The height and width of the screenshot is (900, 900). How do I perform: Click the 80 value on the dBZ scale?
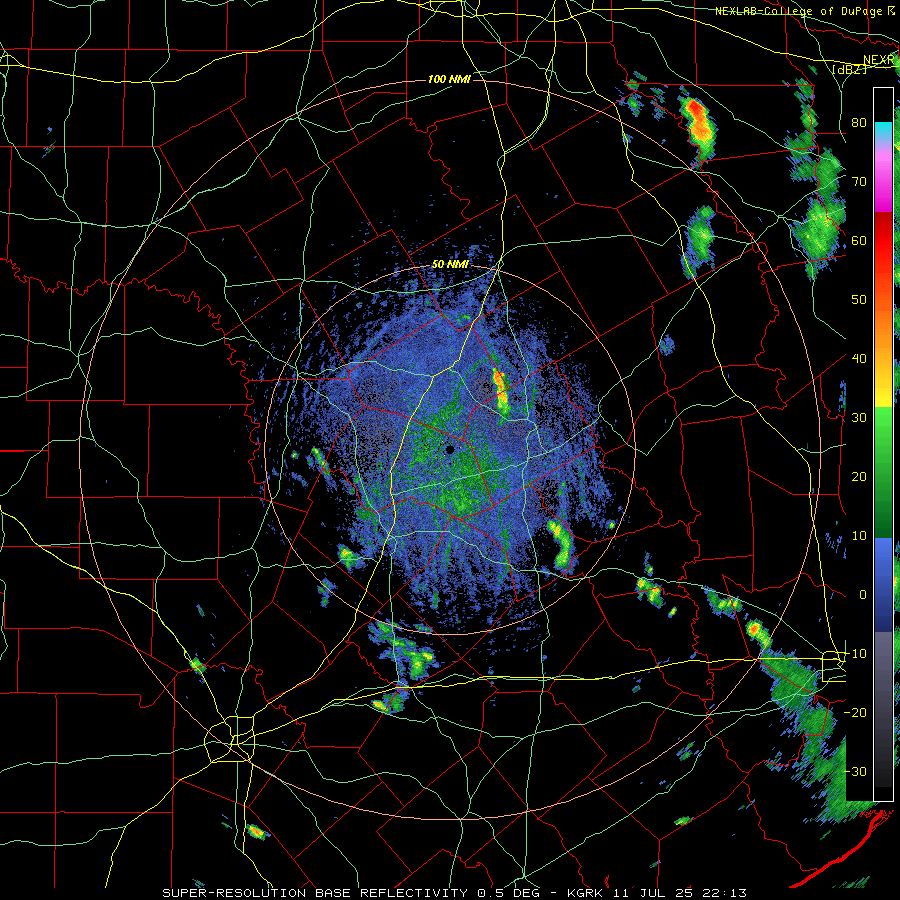point(859,122)
